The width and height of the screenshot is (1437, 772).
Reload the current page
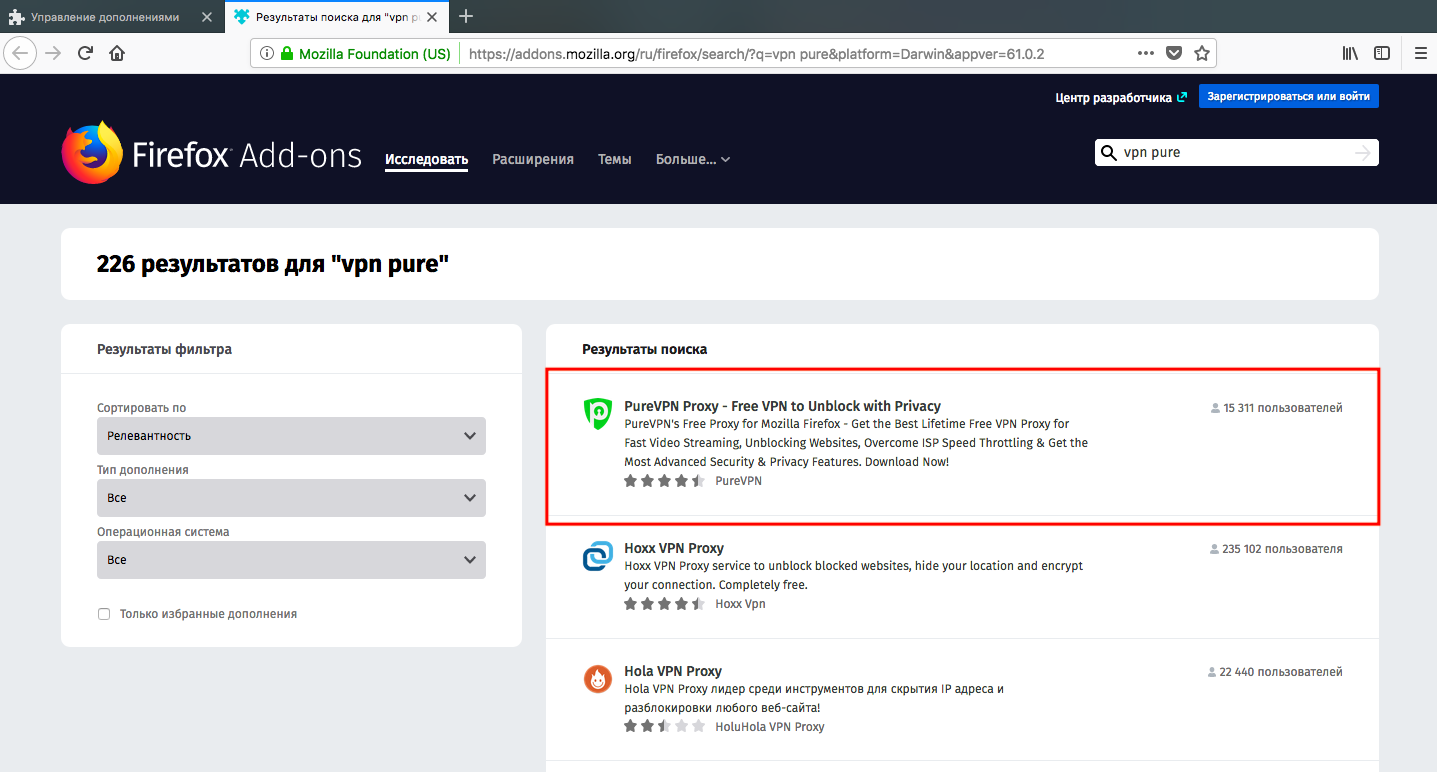85,53
